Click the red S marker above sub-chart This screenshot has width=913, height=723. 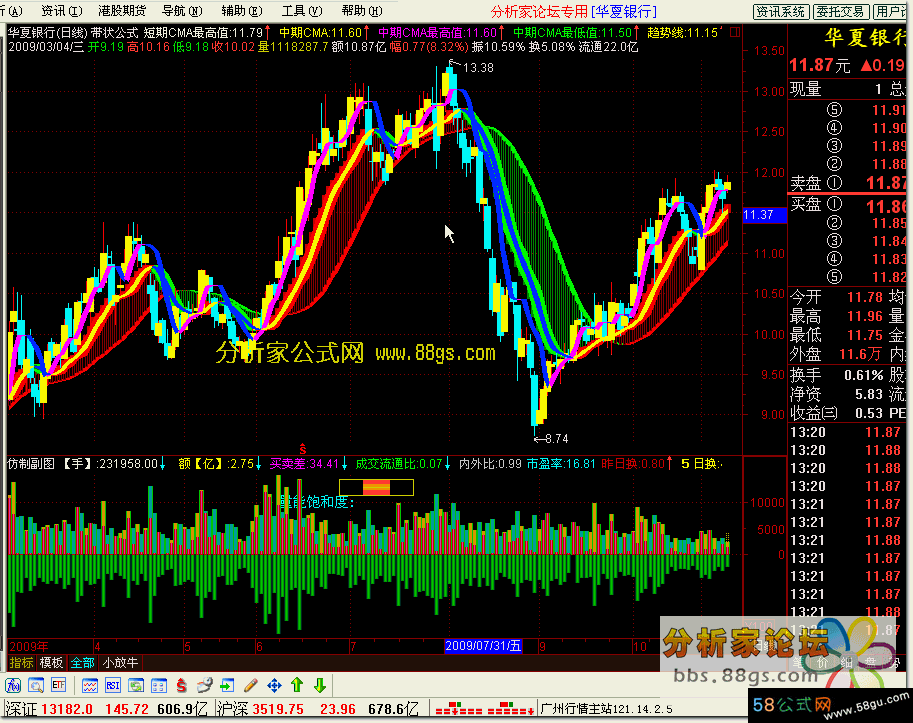[x=303, y=449]
